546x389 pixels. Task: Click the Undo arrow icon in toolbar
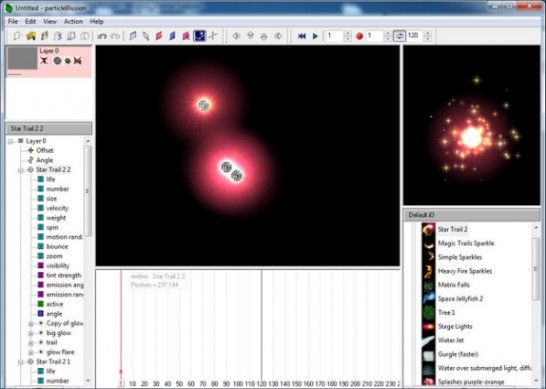click(x=102, y=36)
